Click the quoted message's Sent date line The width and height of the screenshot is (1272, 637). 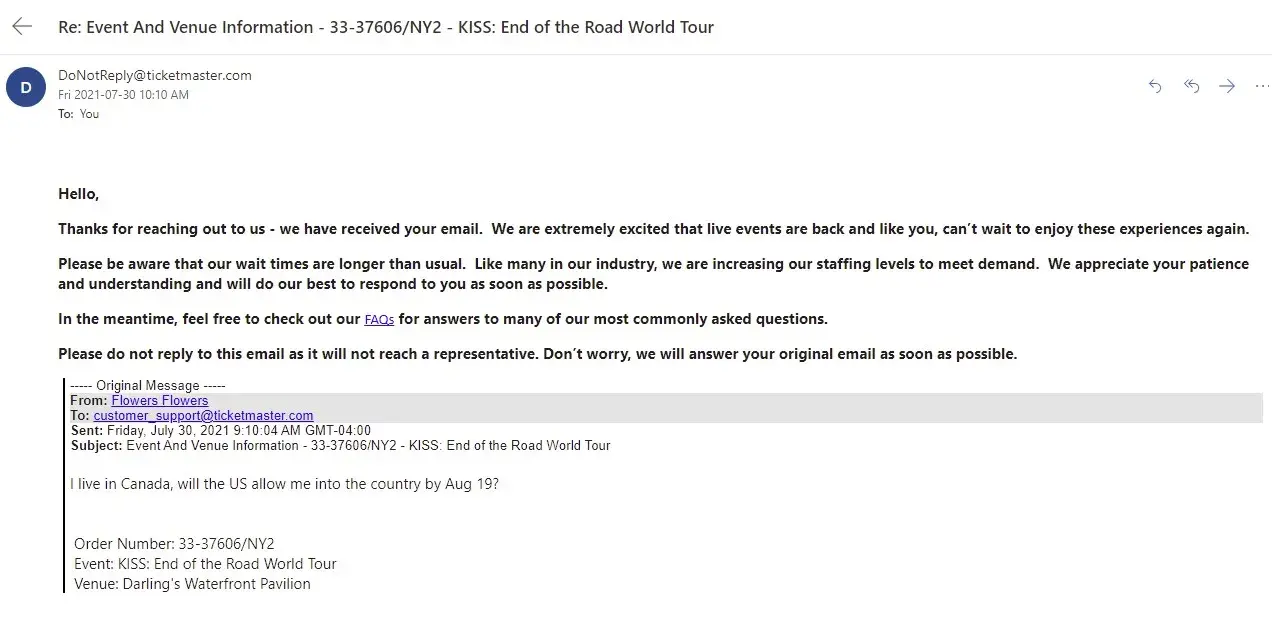(x=220, y=430)
